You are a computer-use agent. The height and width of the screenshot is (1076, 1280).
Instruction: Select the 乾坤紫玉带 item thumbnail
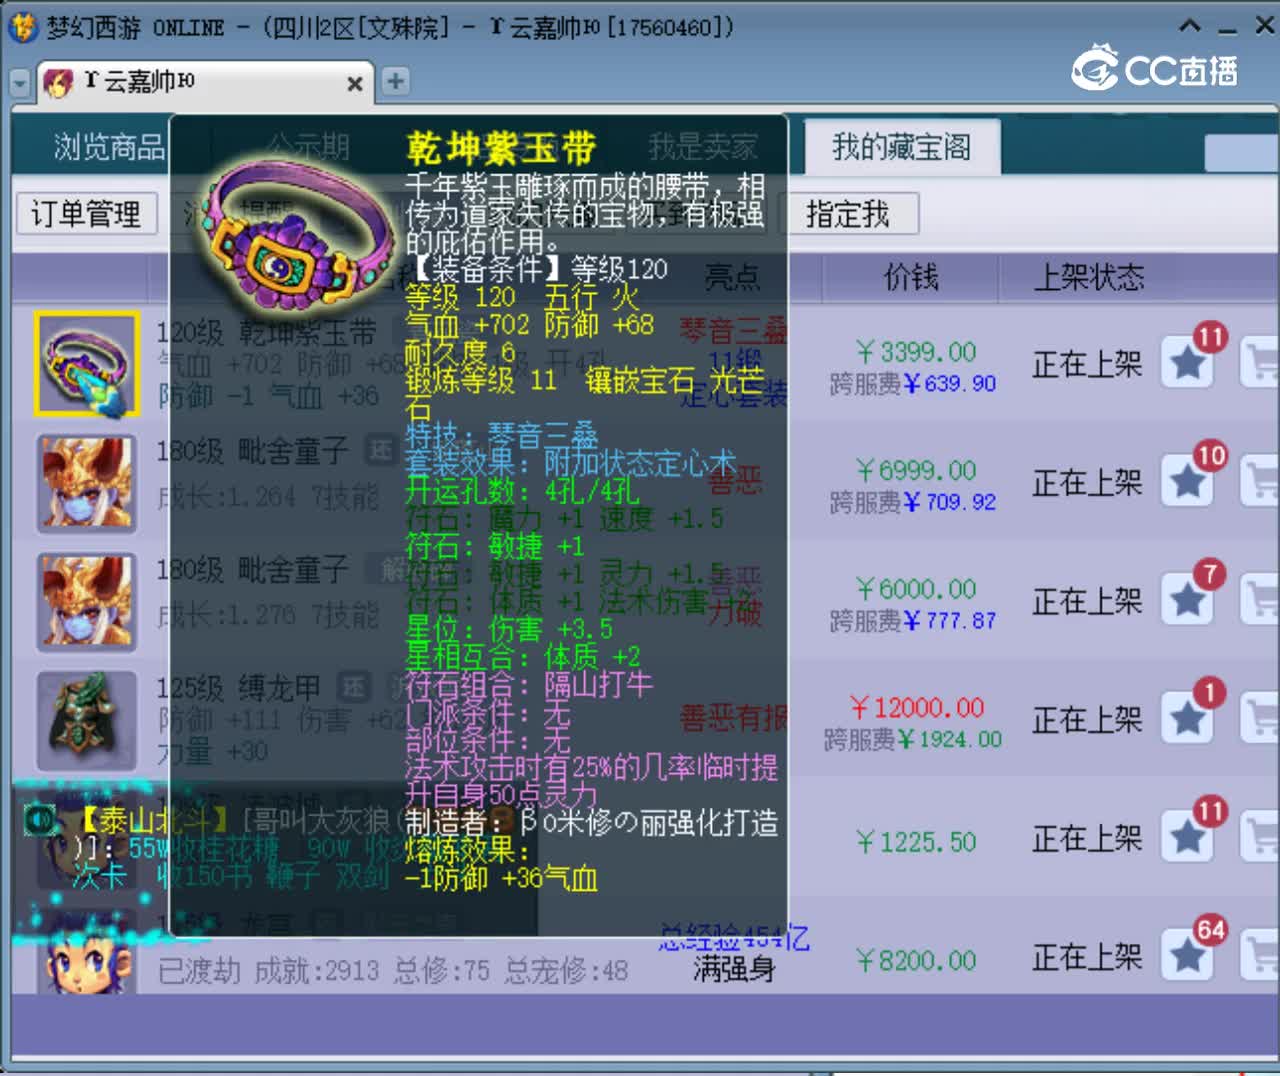pos(86,364)
